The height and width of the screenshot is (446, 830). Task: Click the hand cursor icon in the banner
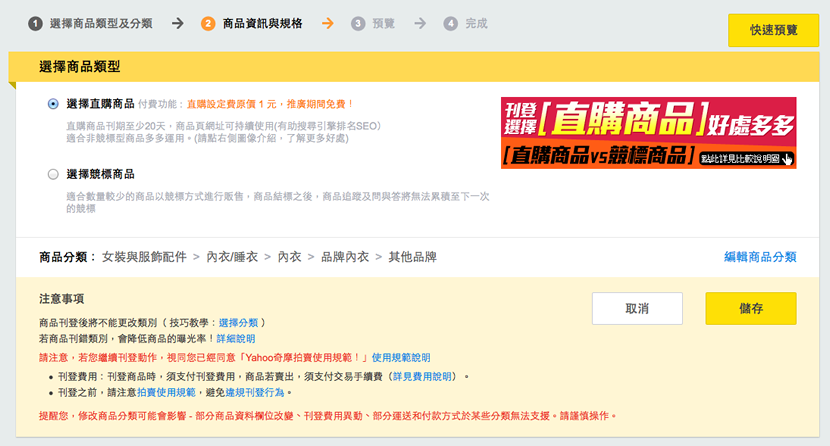(787, 158)
